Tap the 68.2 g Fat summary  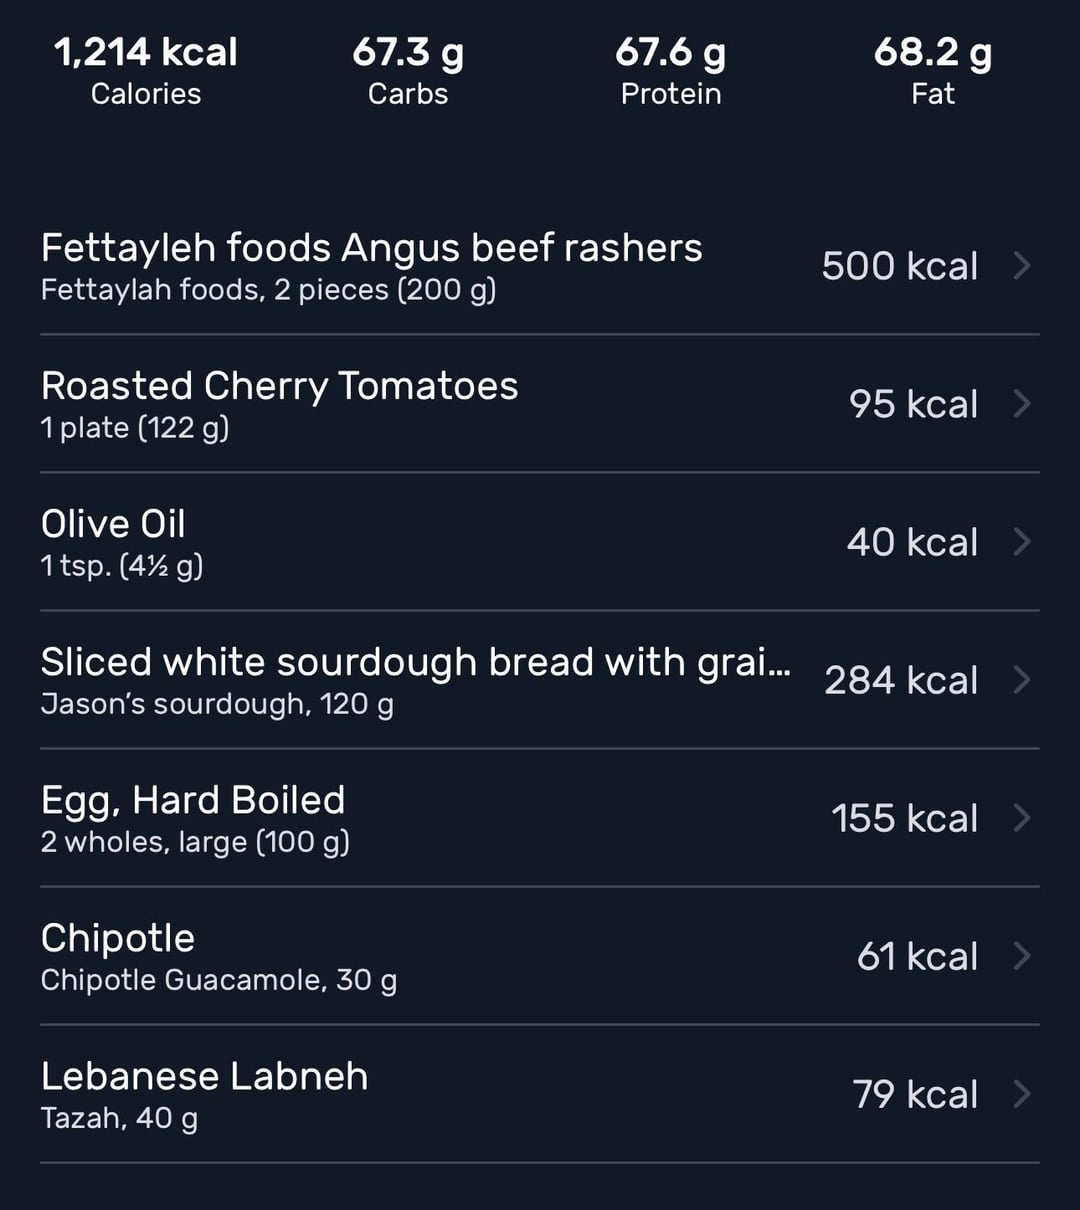933,70
